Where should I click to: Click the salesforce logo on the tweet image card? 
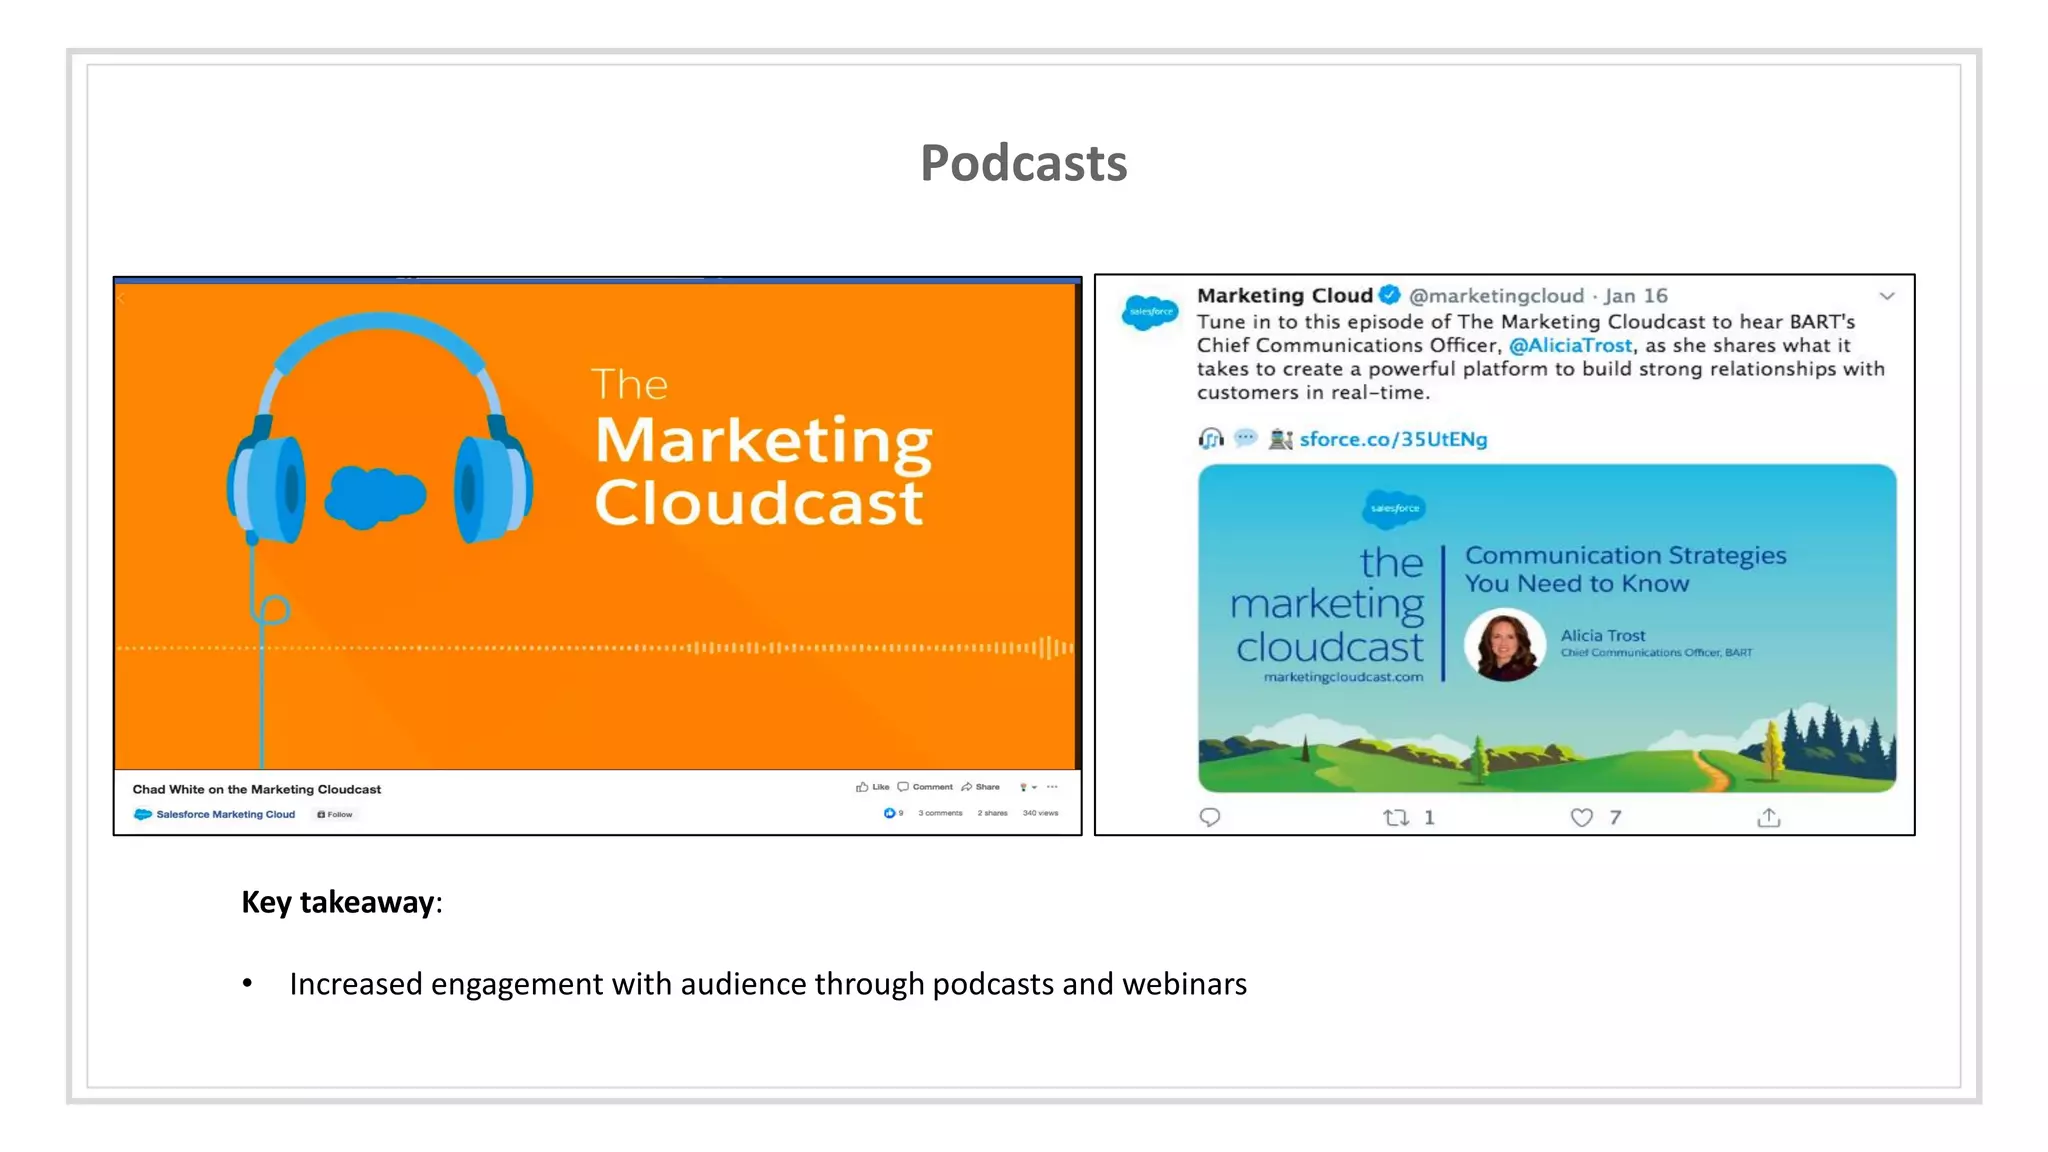tap(1394, 508)
